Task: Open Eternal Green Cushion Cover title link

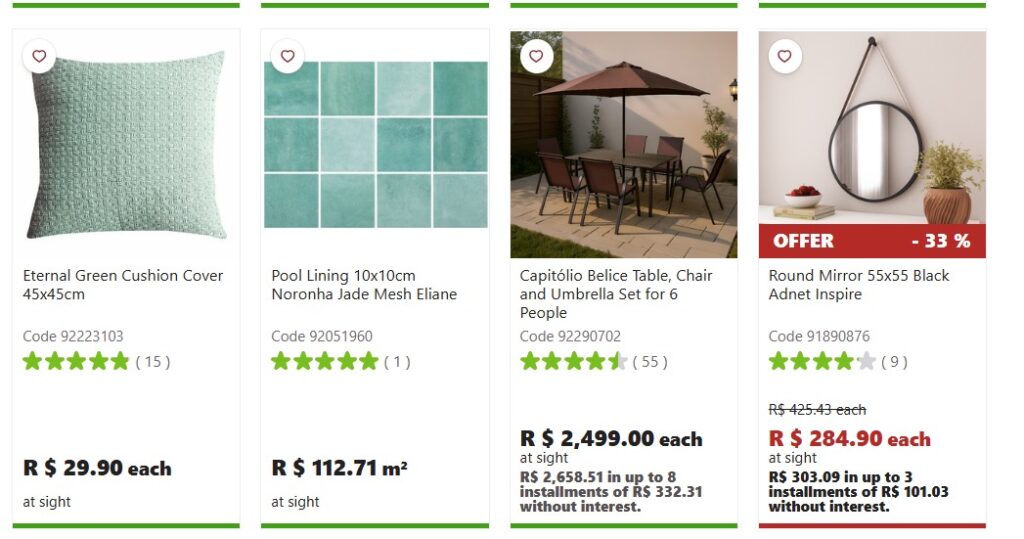Action: (x=123, y=285)
